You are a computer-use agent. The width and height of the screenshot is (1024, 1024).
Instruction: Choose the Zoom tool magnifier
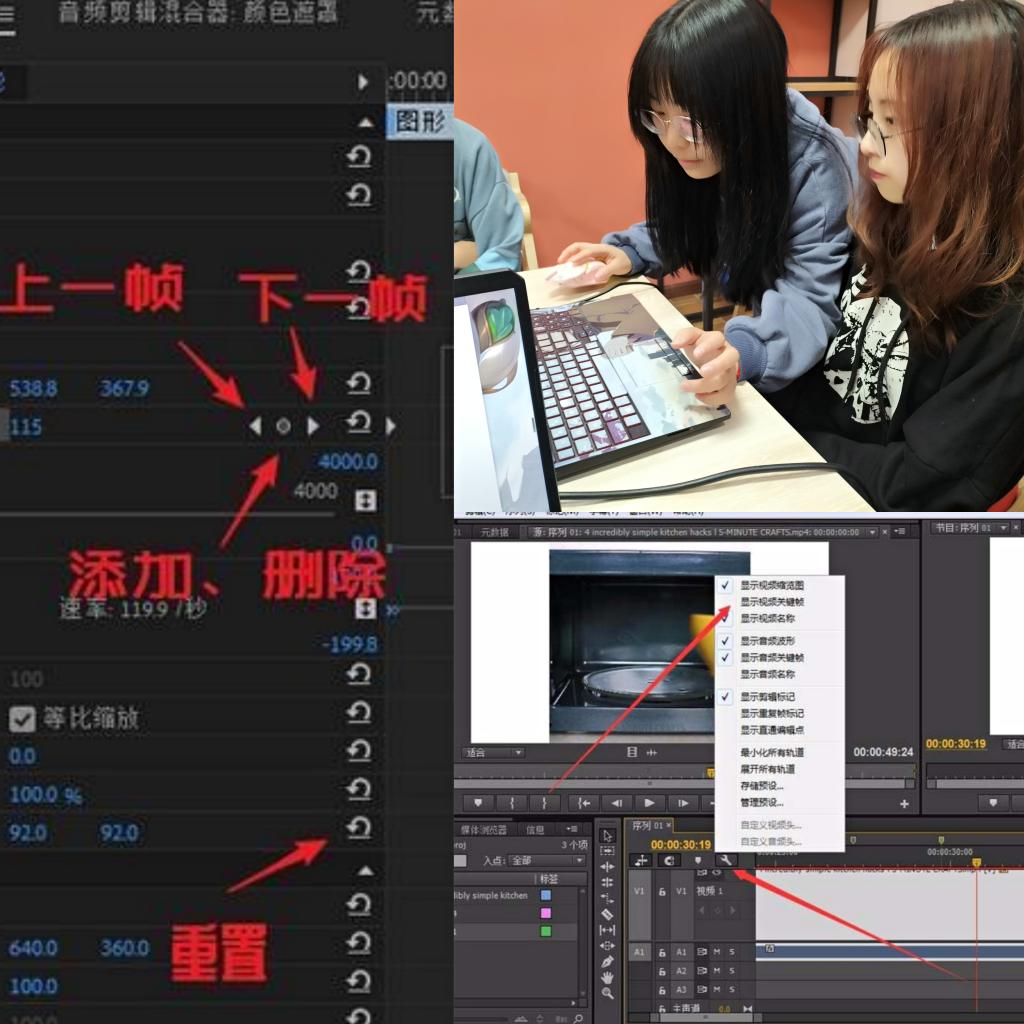coord(607,993)
